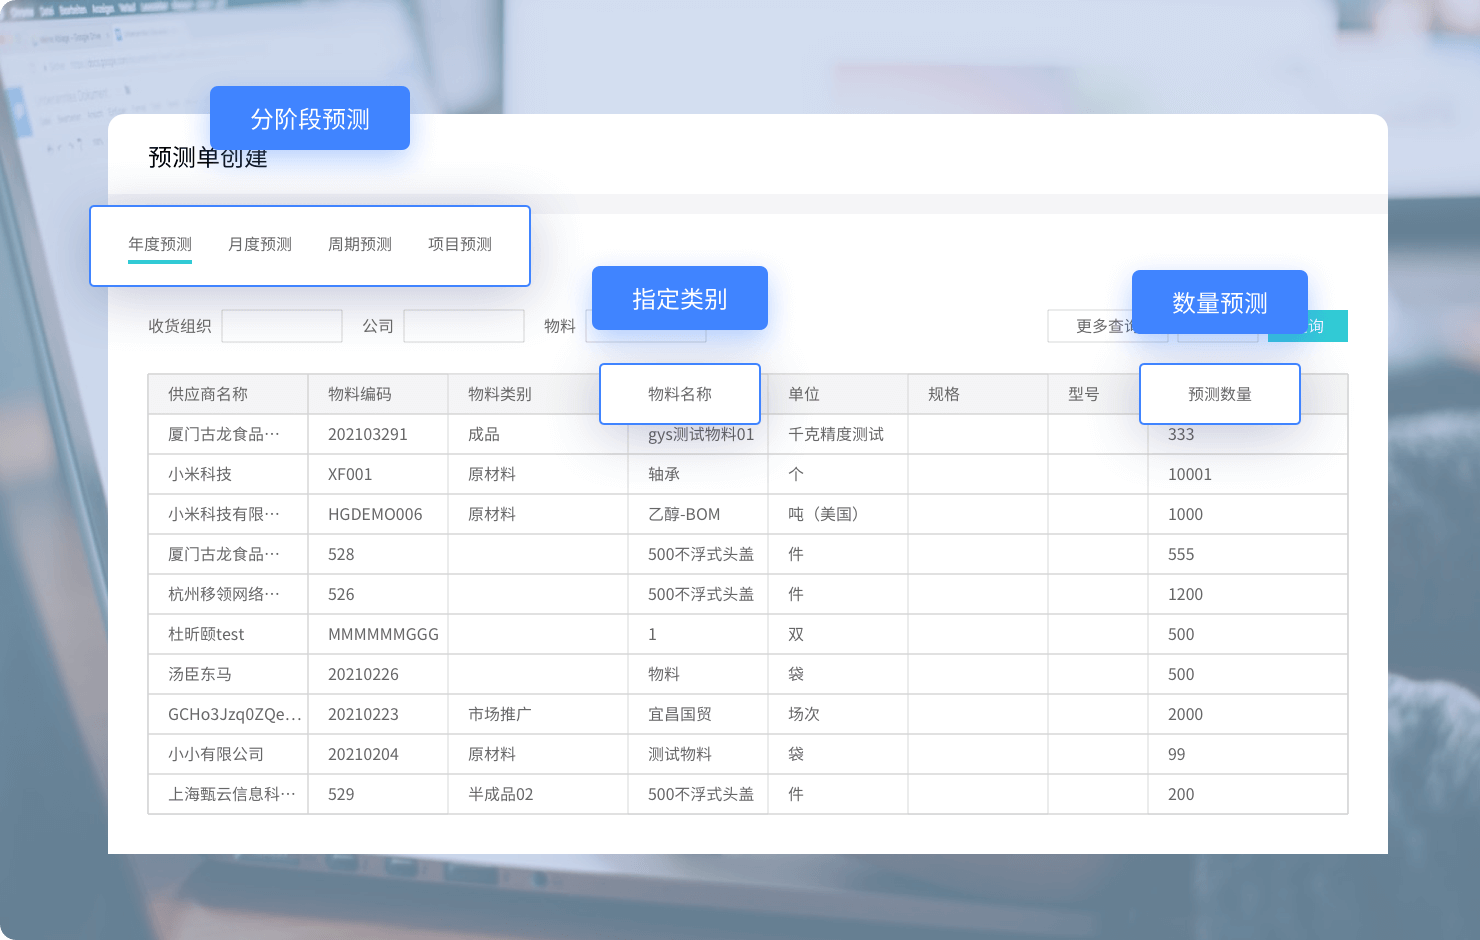Select the 项目预测 tab
The width and height of the screenshot is (1480, 940).
pyautogui.click(x=459, y=243)
